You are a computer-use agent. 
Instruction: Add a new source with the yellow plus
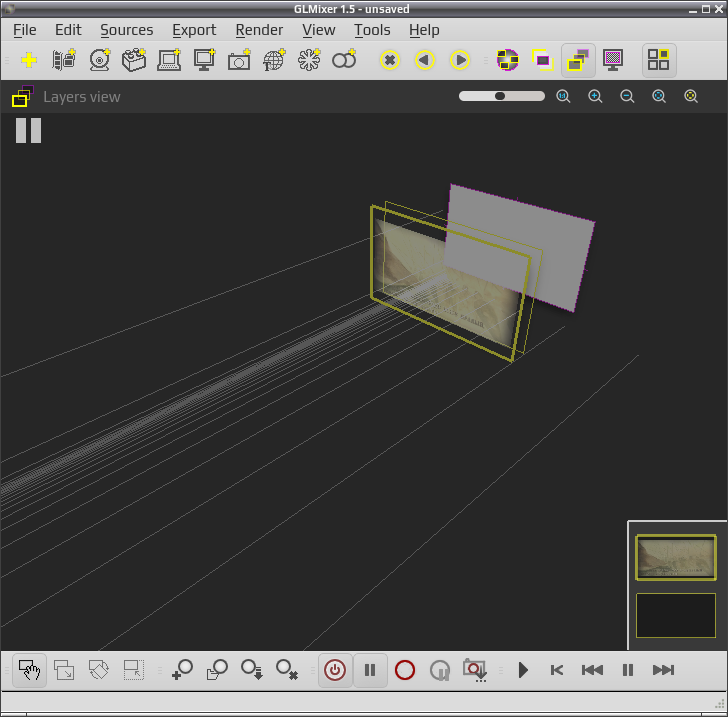pyautogui.click(x=29, y=60)
